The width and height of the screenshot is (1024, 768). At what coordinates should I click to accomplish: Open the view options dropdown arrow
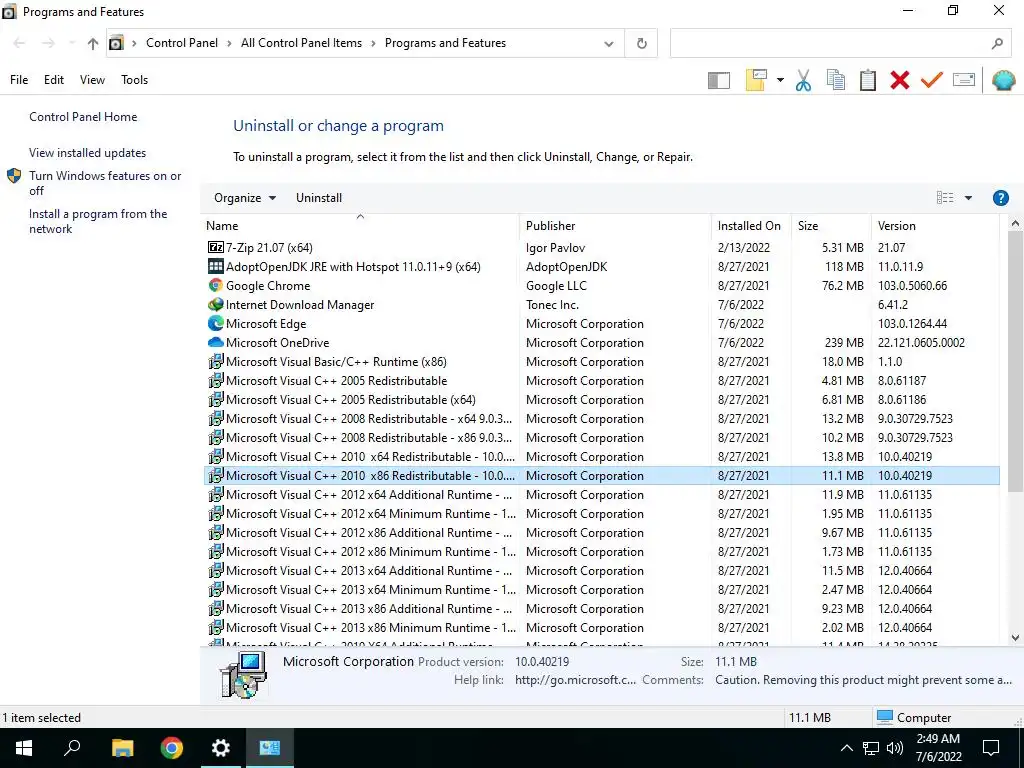click(968, 198)
